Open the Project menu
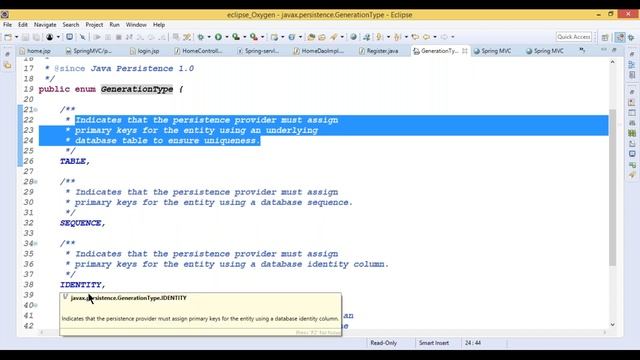Screen dimensions: 640x360 94,24
